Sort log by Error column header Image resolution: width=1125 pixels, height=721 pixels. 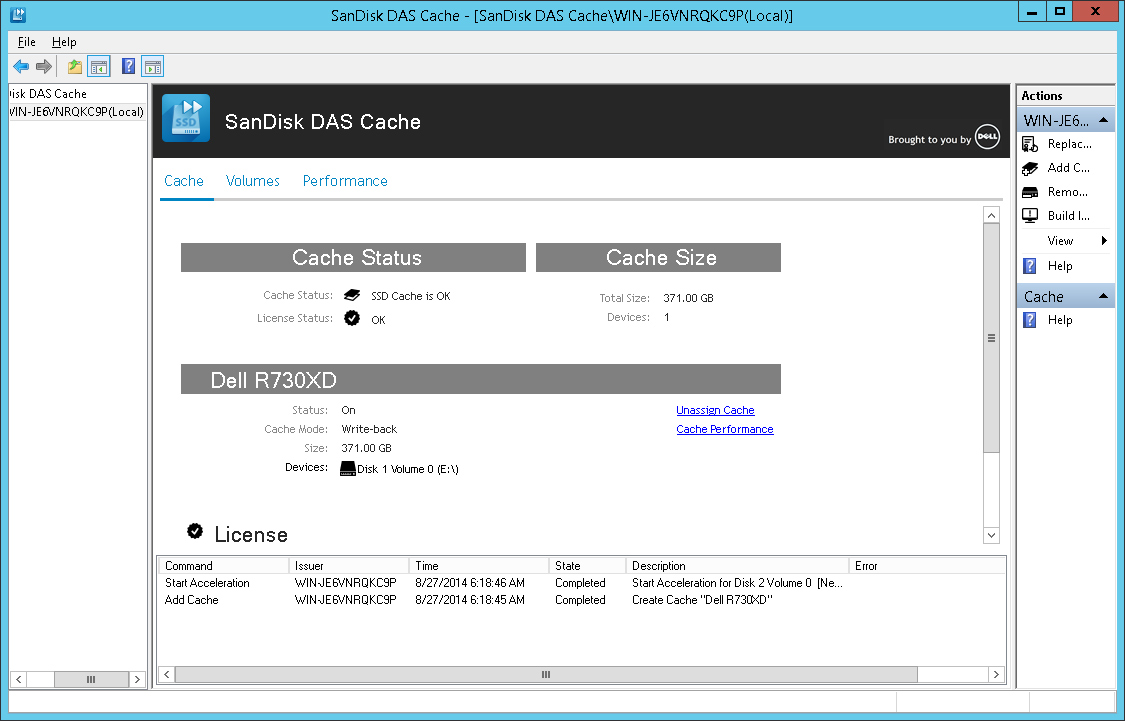coord(926,566)
